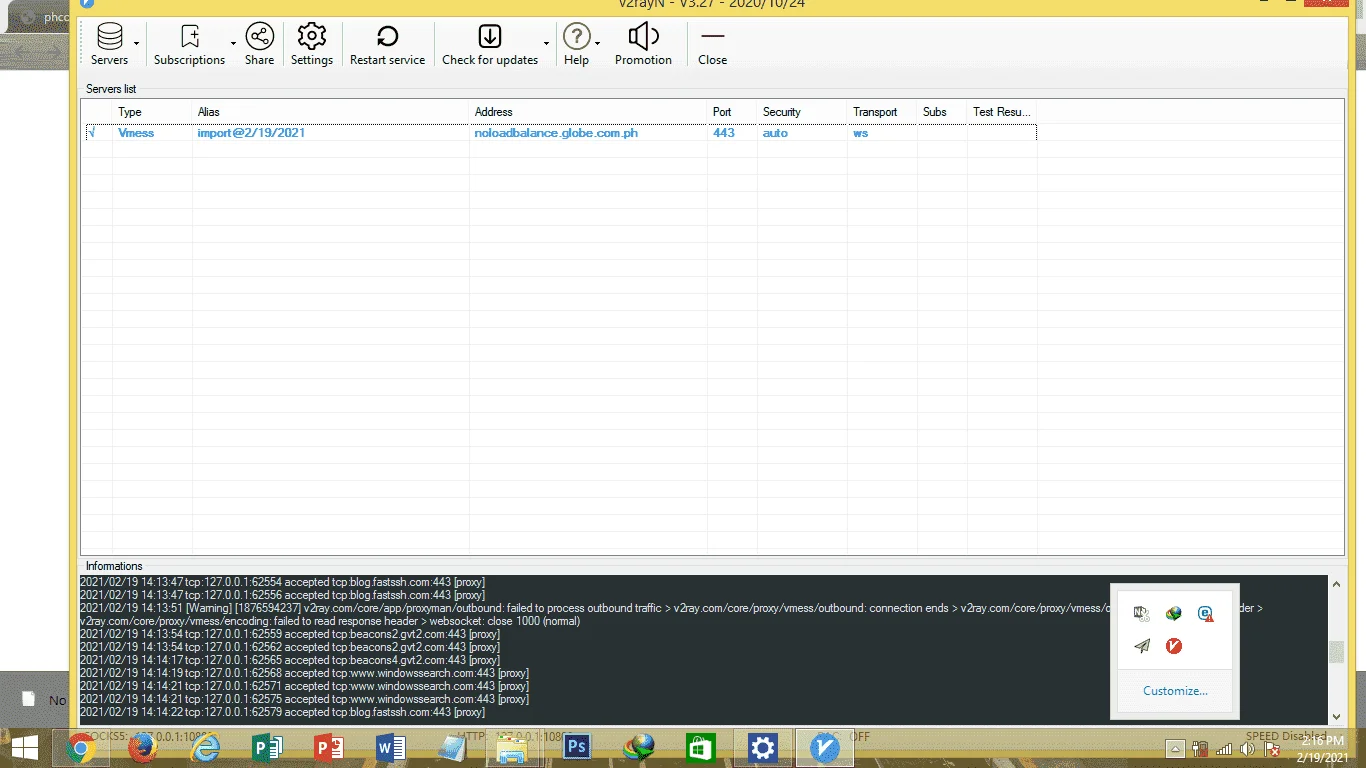Sort servers by the Type column header
1366x768 pixels.
coord(152,112)
